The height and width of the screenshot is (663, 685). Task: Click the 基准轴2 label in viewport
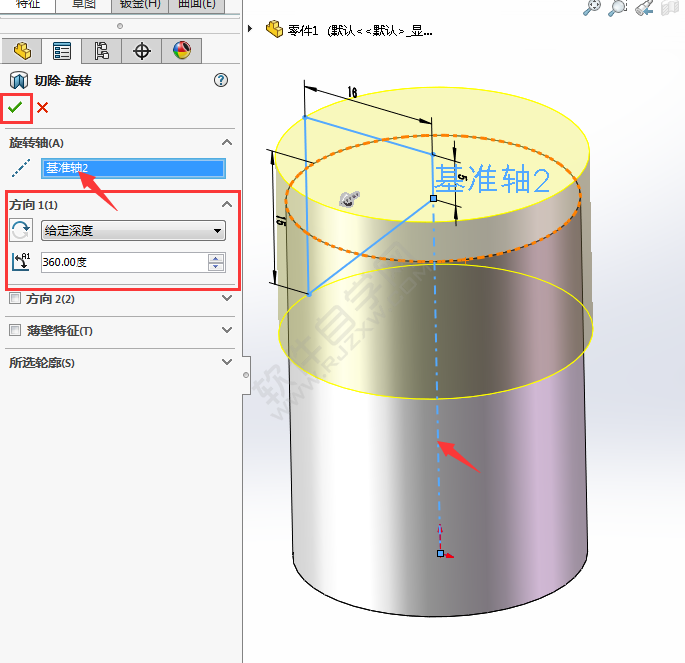(x=493, y=179)
